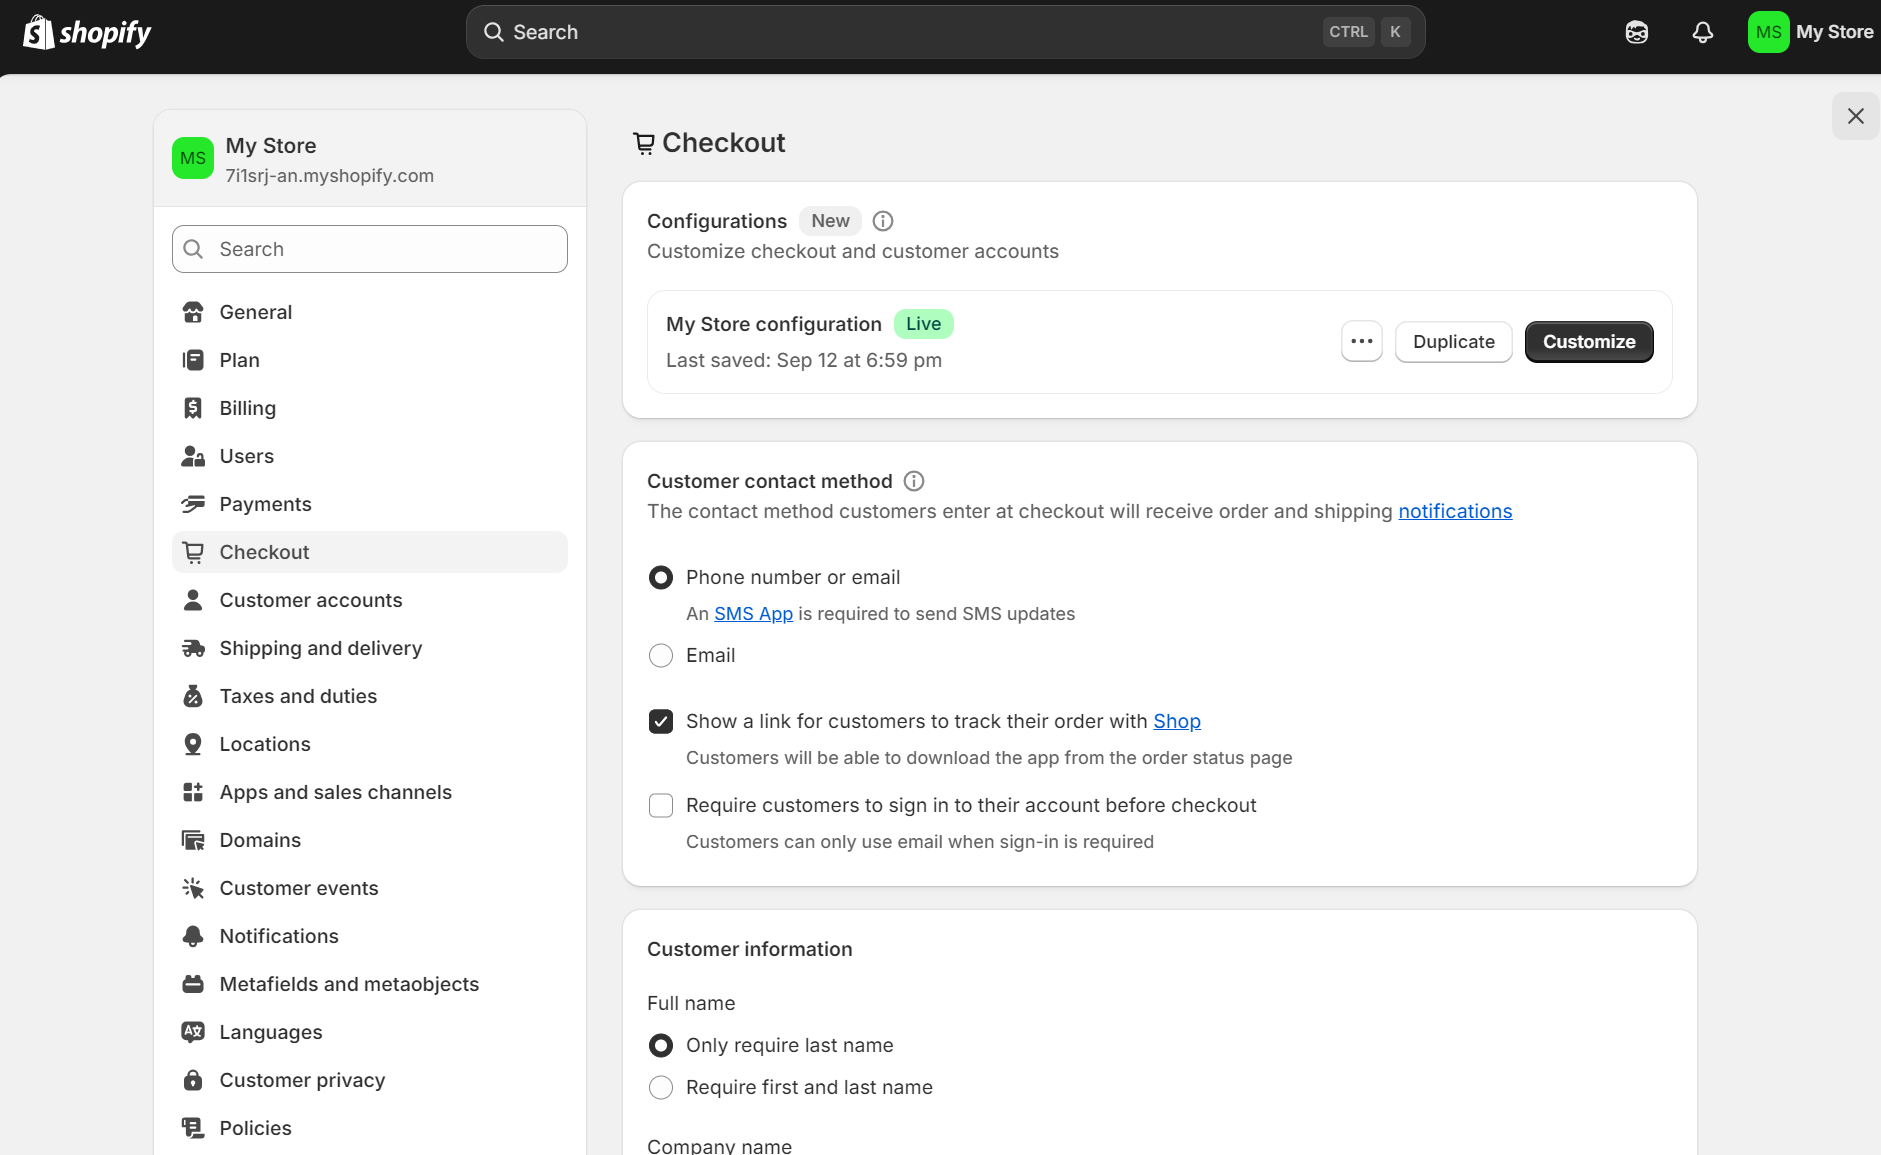Select Require first and last name
The height and width of the screenshot is (1155, 1881).
661,1087
